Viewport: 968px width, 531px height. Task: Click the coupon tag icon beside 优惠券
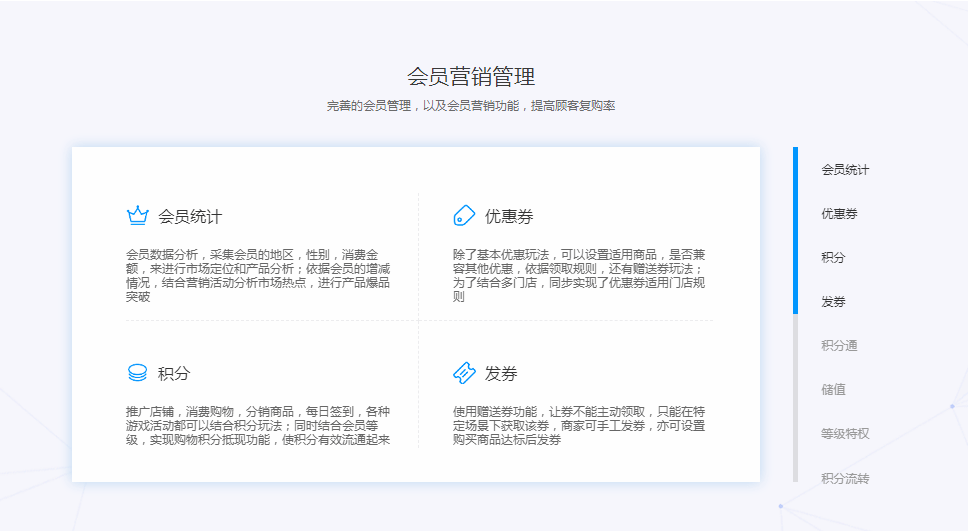click(x=464, y=215)
